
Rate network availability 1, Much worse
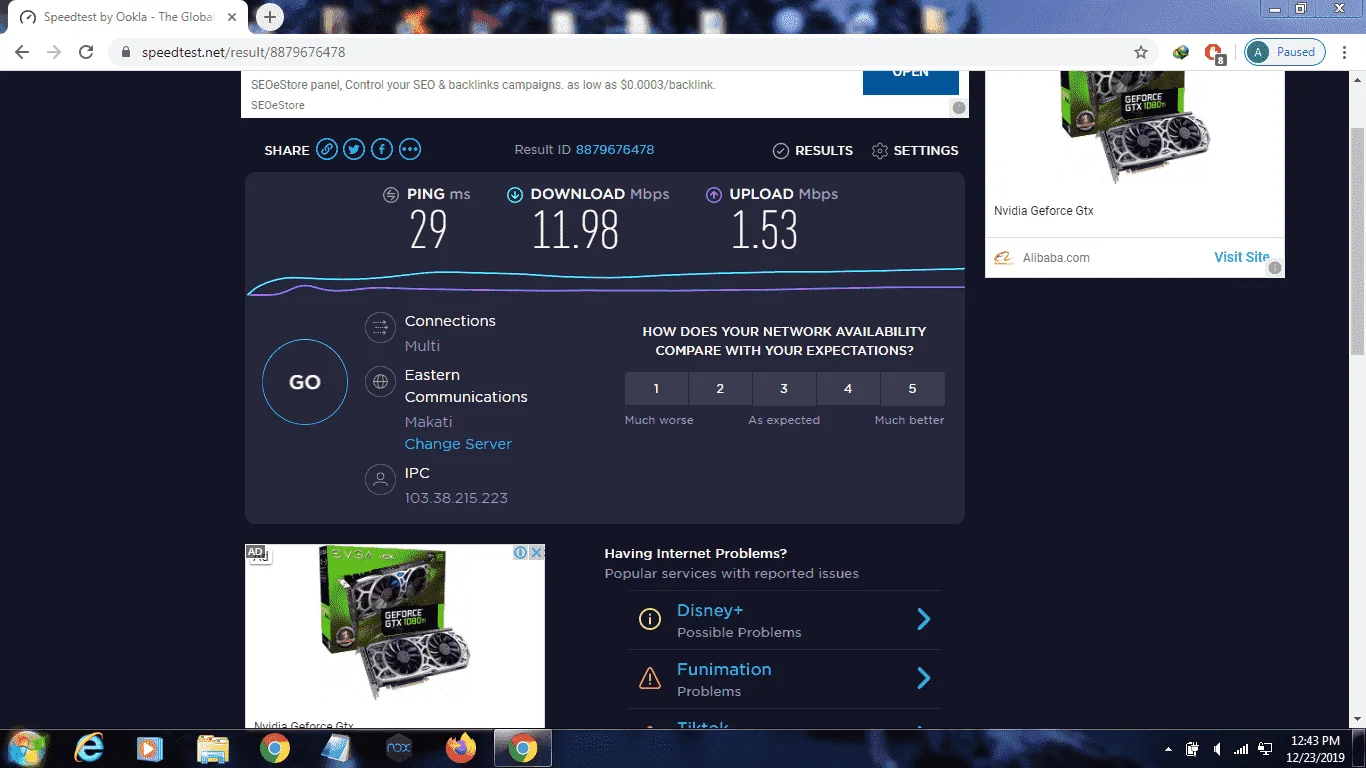(656, 388)
